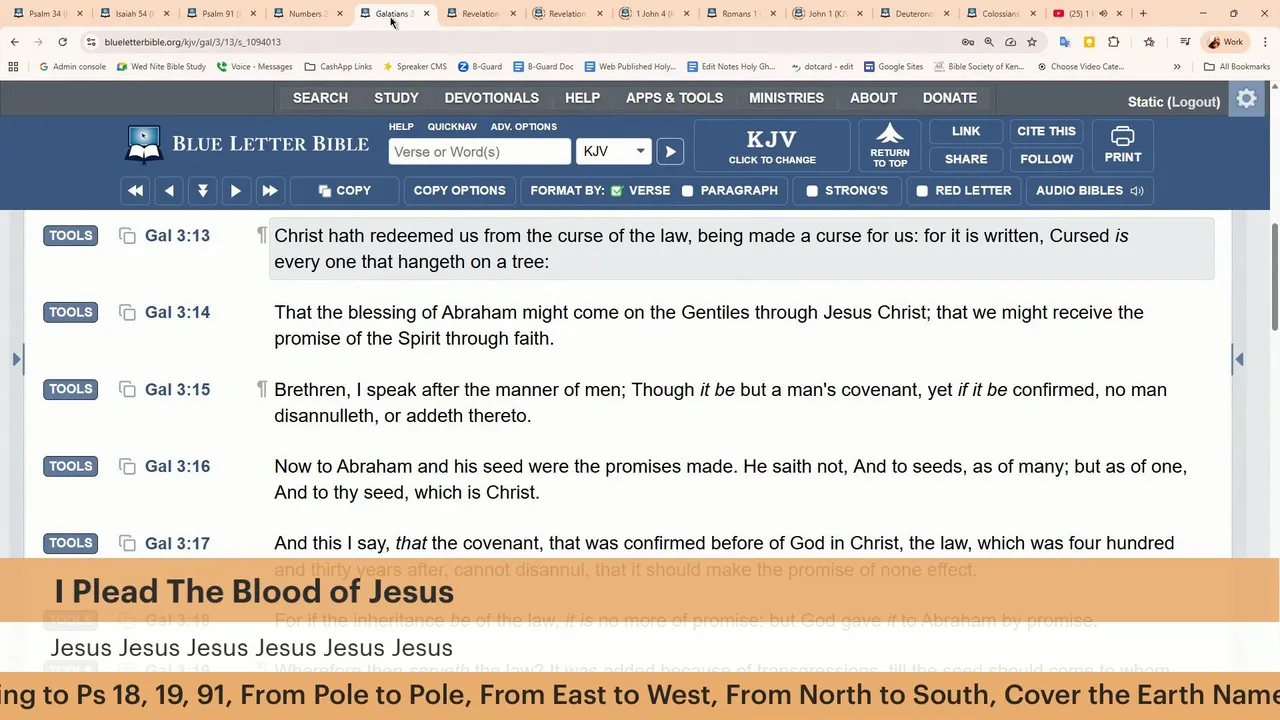Screen dimensions: 1280x720
Task: Click browser address bar URL
Action: pyautogui.click(x=192, y=42)
